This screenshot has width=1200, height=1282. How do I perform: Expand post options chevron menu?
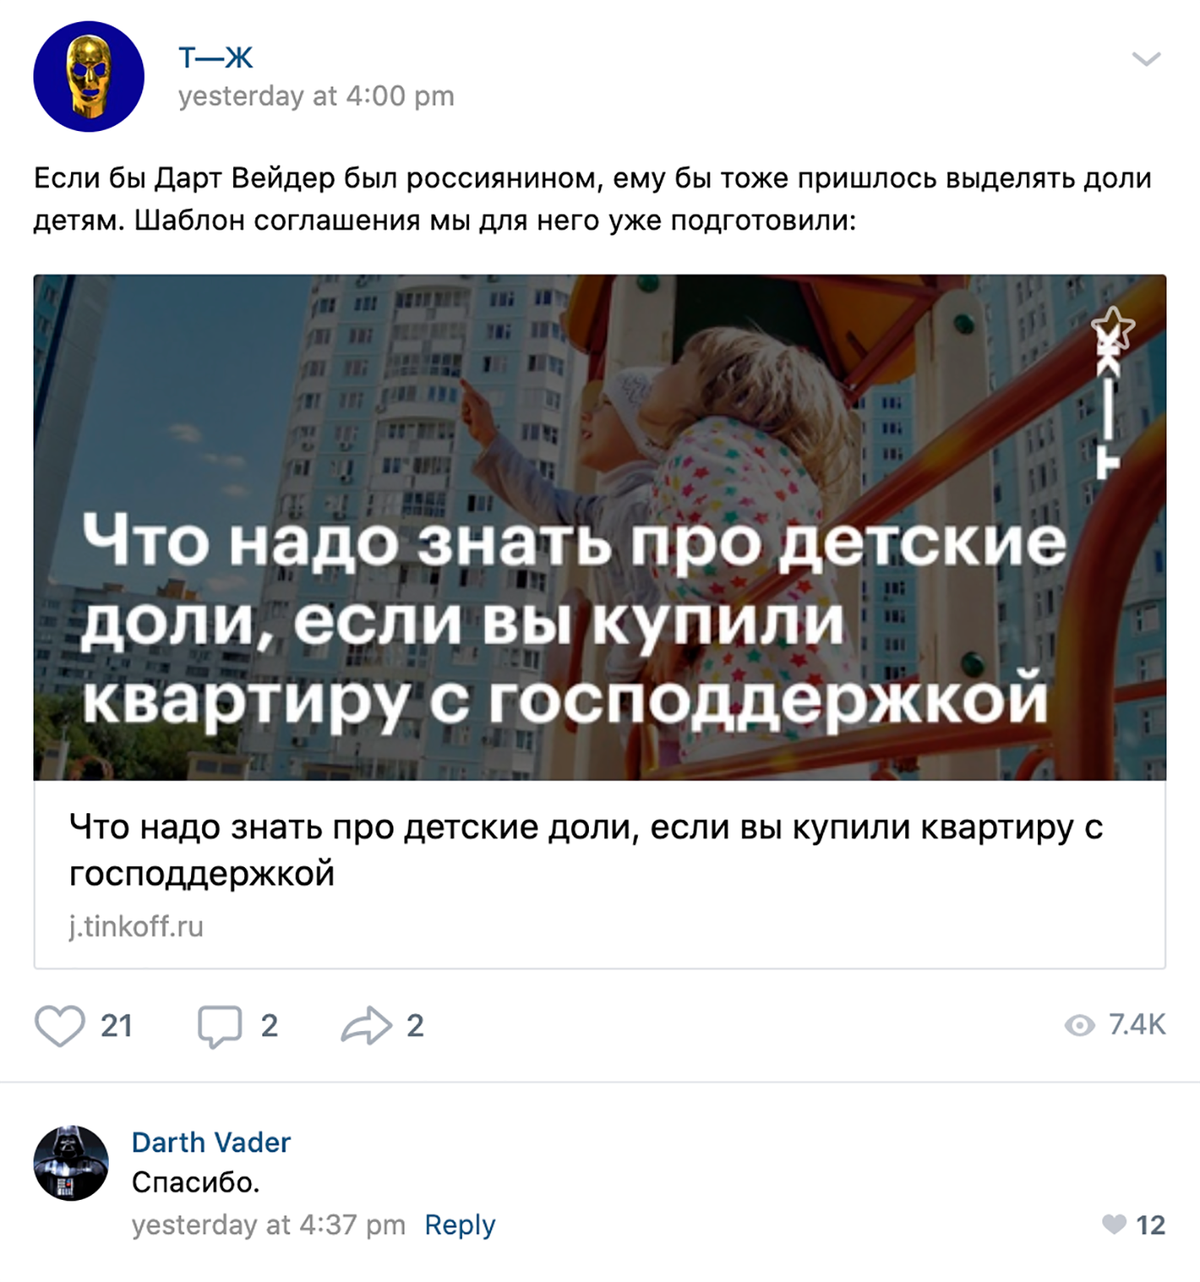(1145, 59)
